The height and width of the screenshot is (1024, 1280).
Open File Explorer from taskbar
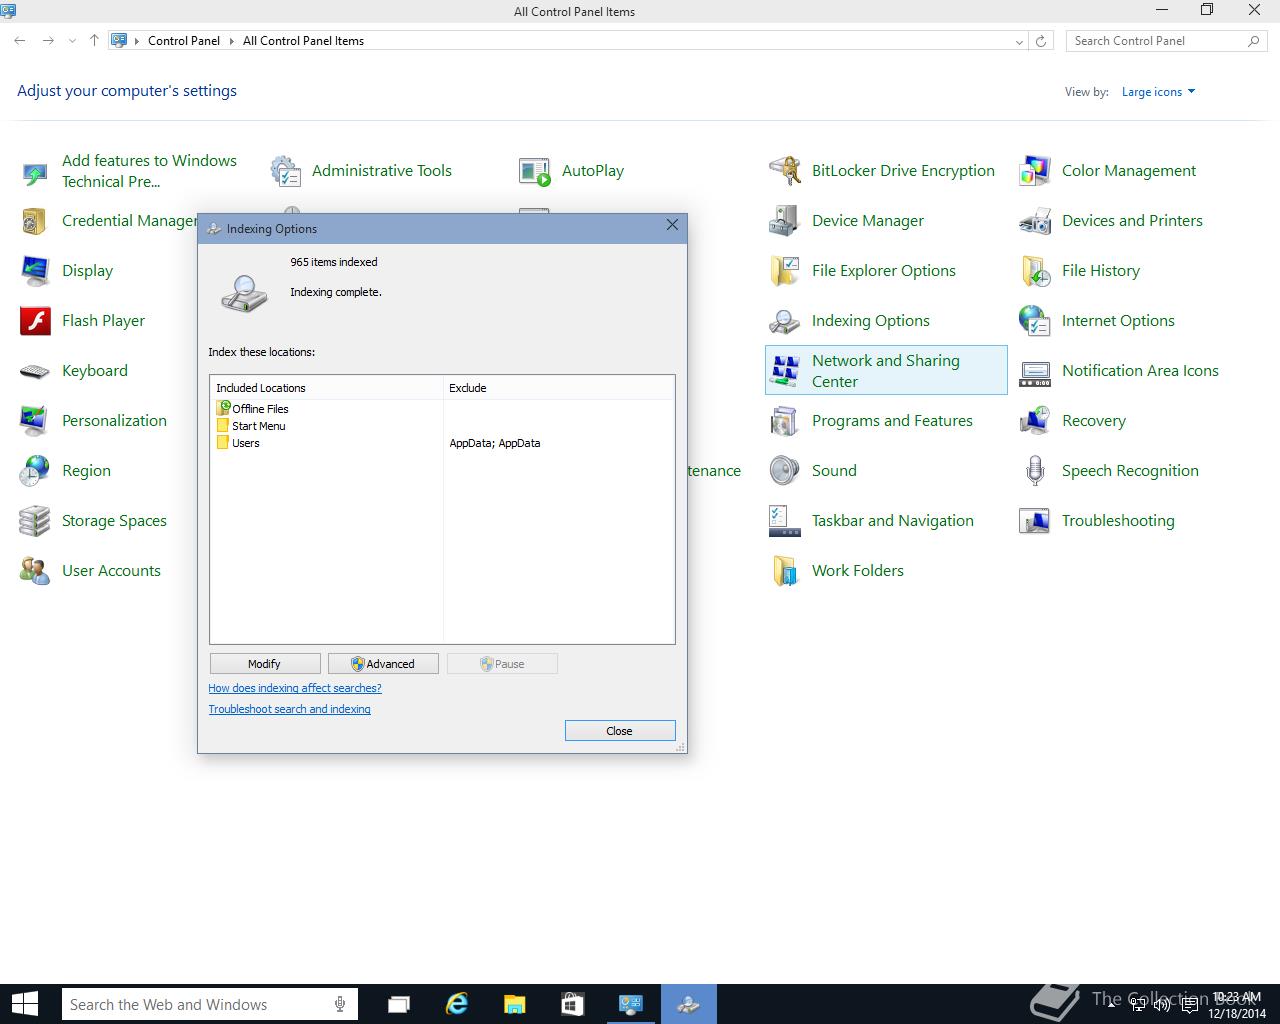514,1005
